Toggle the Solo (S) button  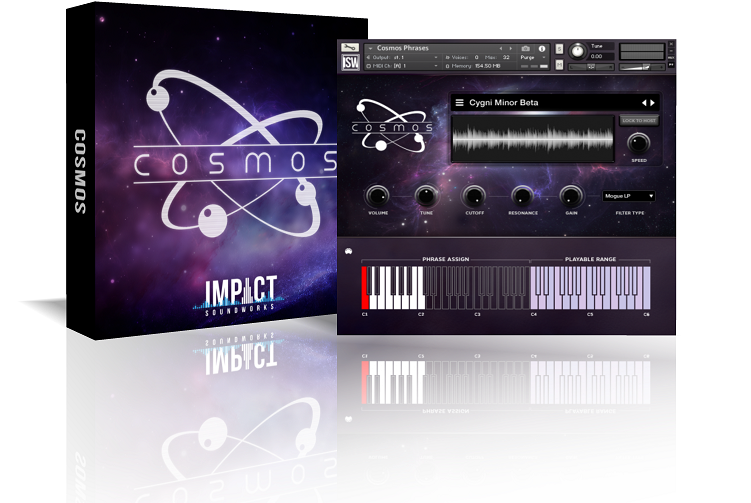coord(559,49)
